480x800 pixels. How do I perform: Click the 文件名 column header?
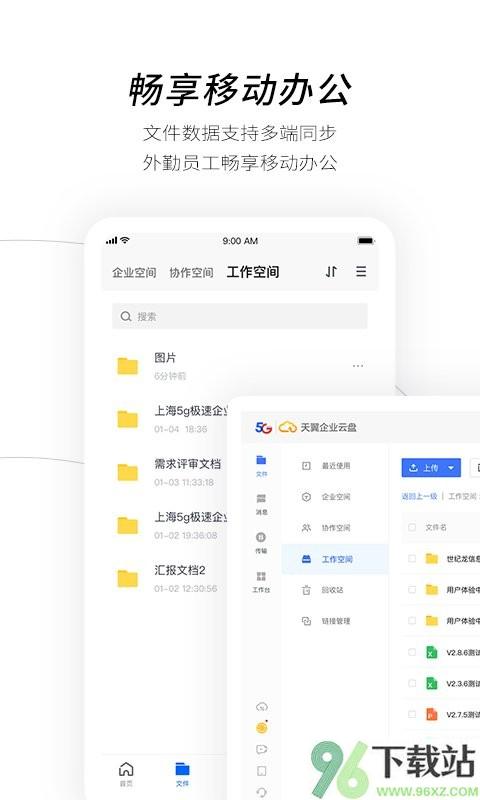click(436, 527)
